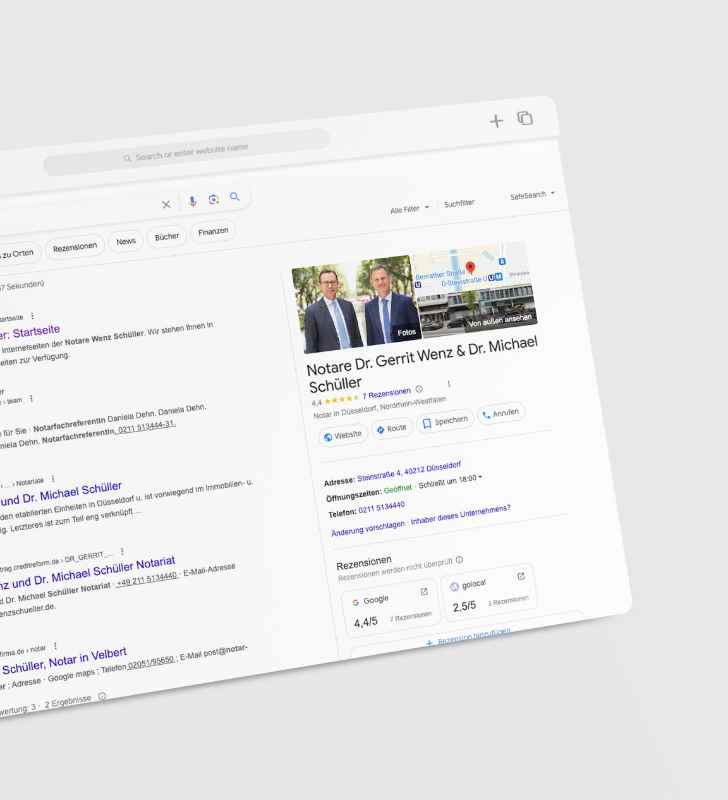The height and width of the screenshot is (800, 728).
Task: Select the 'zu Orten' filter chip
Action: pos(17,254)
